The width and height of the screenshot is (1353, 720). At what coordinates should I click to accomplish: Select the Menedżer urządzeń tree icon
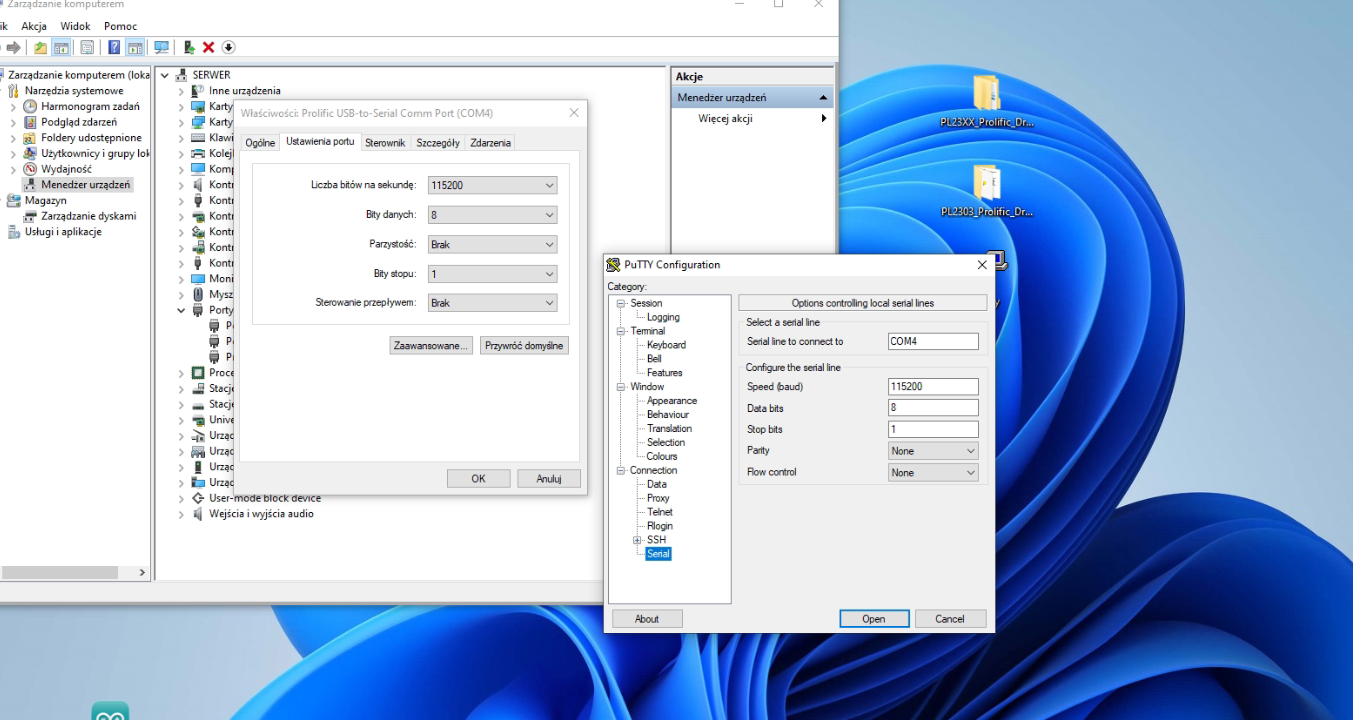coord(31,185)
